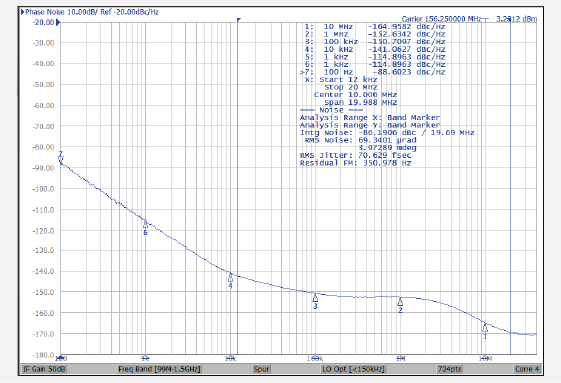Screen dimensions: 561x383
Task: Click the 724pts status field
Action: pos(449,369)
